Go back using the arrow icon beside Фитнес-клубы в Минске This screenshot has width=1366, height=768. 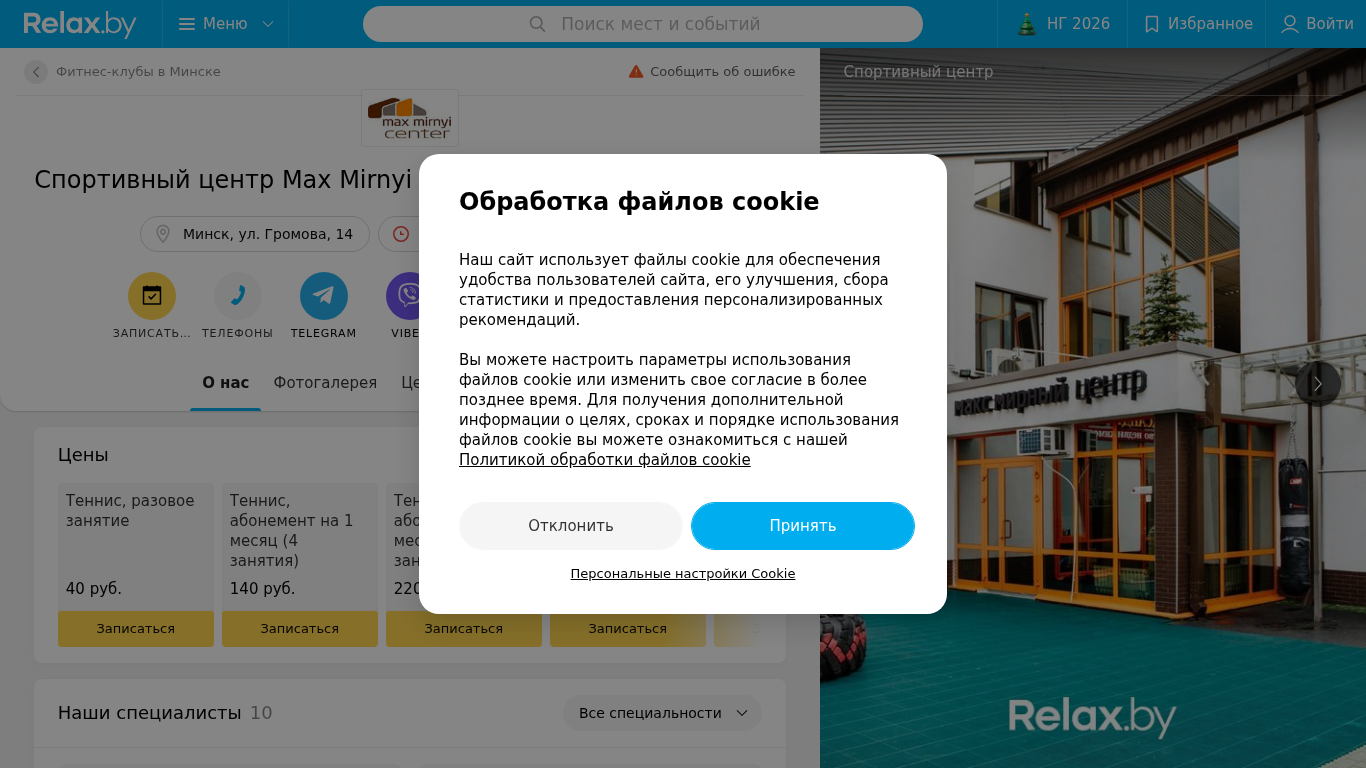tap(36, 72)
